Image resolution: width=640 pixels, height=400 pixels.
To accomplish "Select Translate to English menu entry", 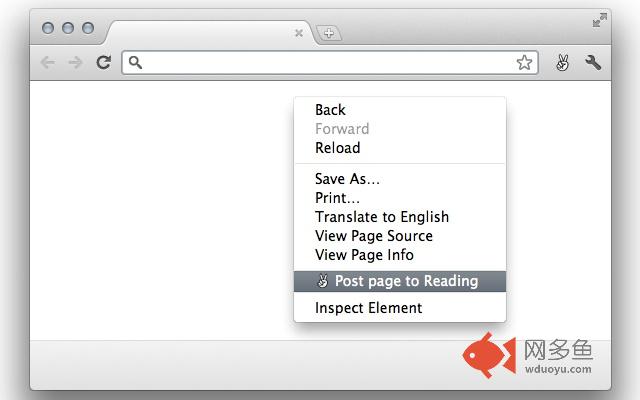I will [x=381, y=217].
